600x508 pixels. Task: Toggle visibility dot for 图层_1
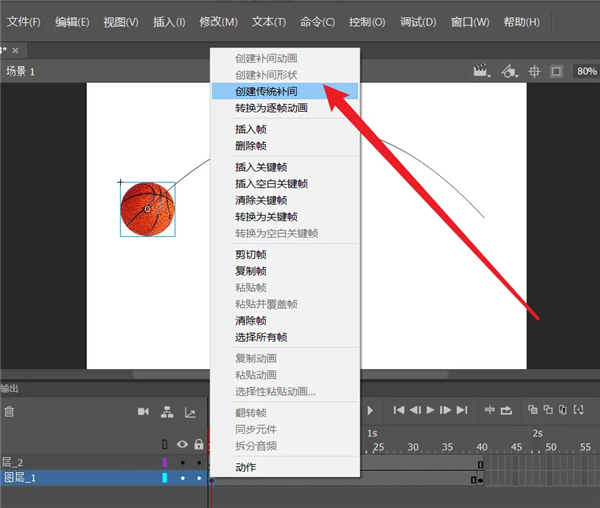tap(182, 479)
